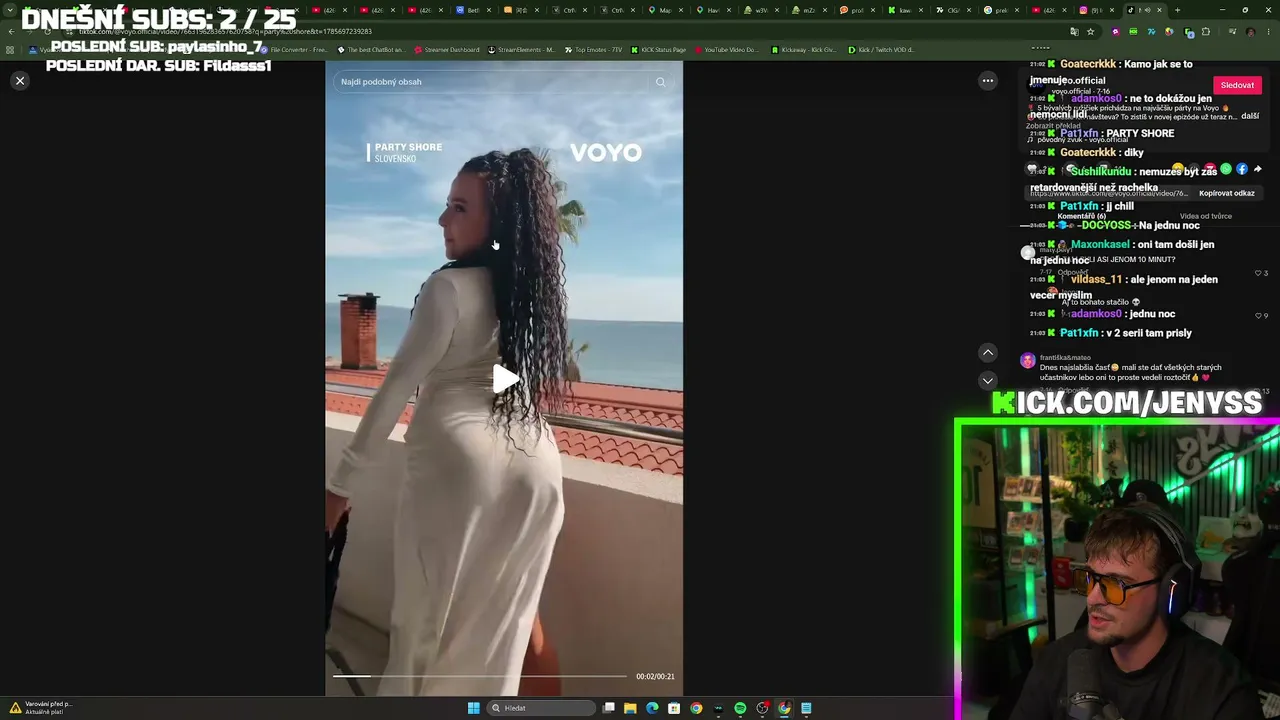1280x720 pixels.
Task: Open the 'StreamElements' bookmark
Action: [522, 50]
